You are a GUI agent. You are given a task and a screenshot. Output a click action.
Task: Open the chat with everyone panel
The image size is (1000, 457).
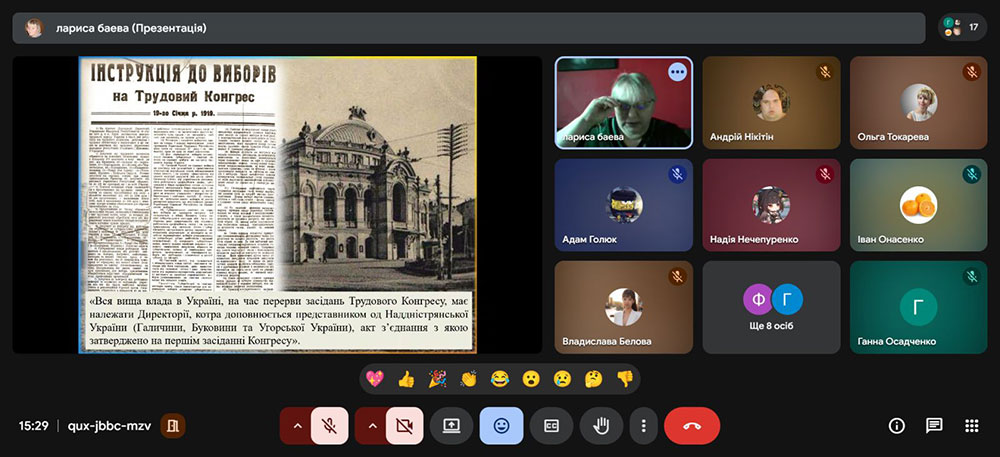click(x=934, y=425)
